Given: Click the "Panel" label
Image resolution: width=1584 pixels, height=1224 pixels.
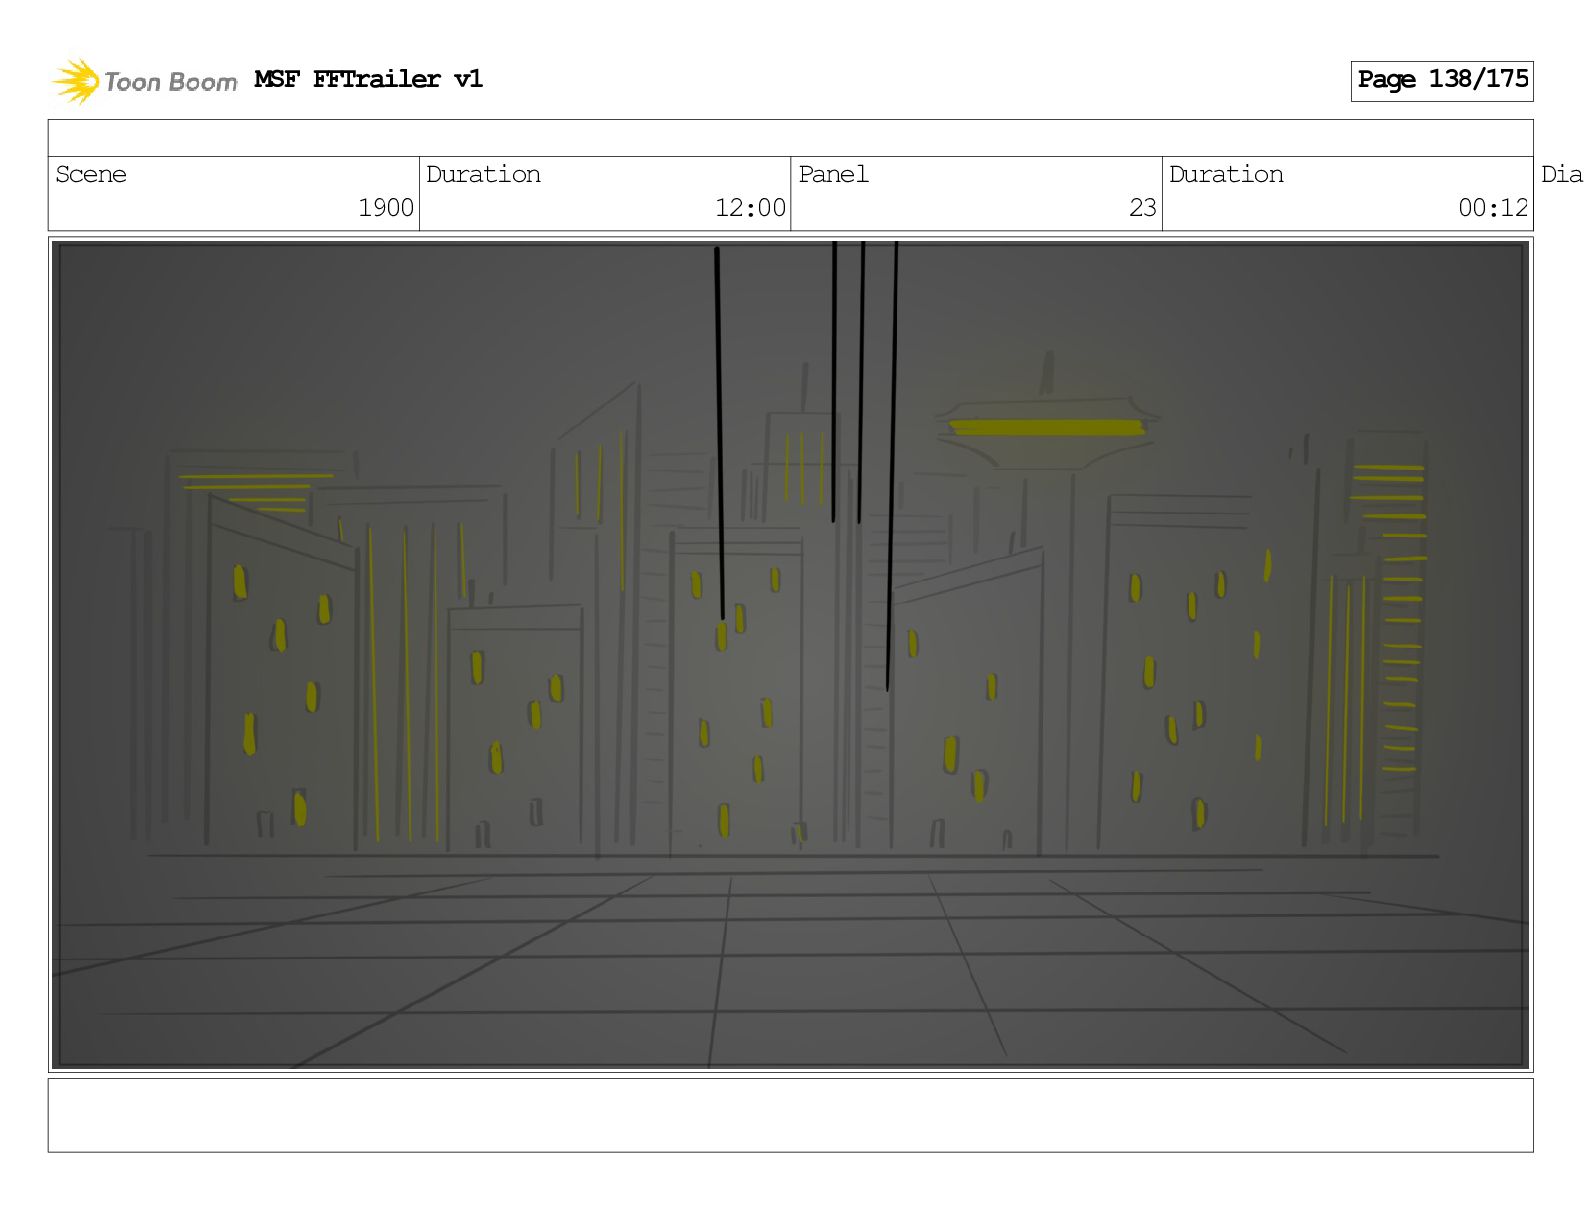Looking at the screenshot, I should 833,174.
